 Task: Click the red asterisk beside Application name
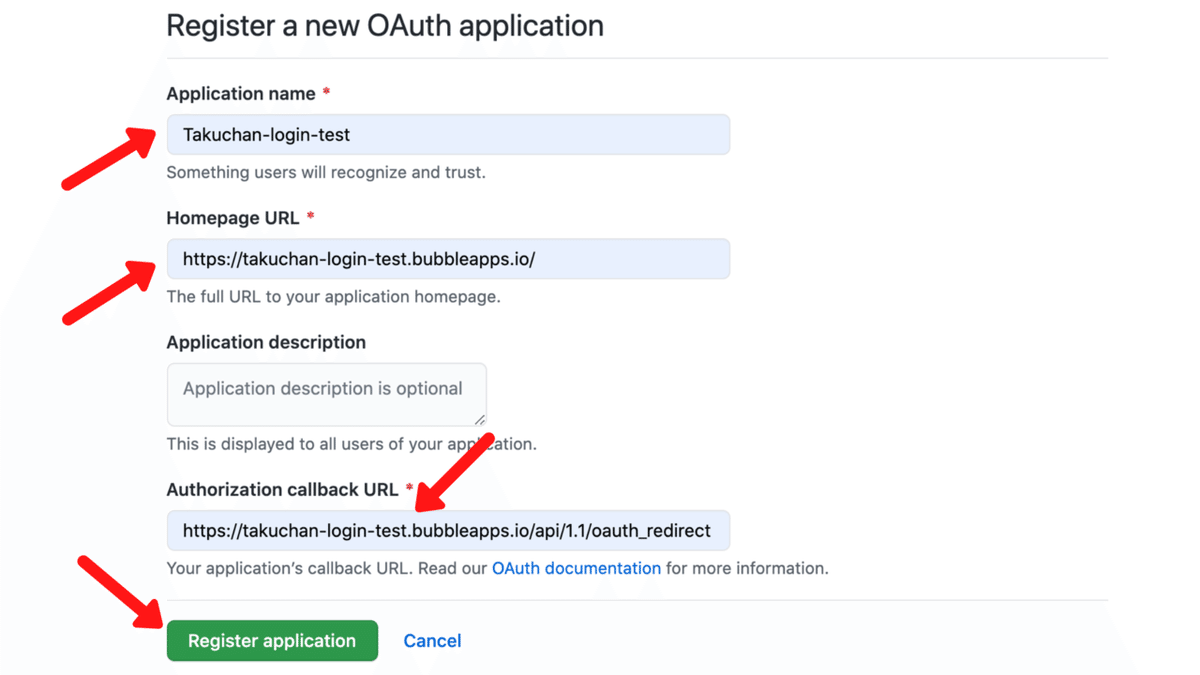click(x=326, y=93)
